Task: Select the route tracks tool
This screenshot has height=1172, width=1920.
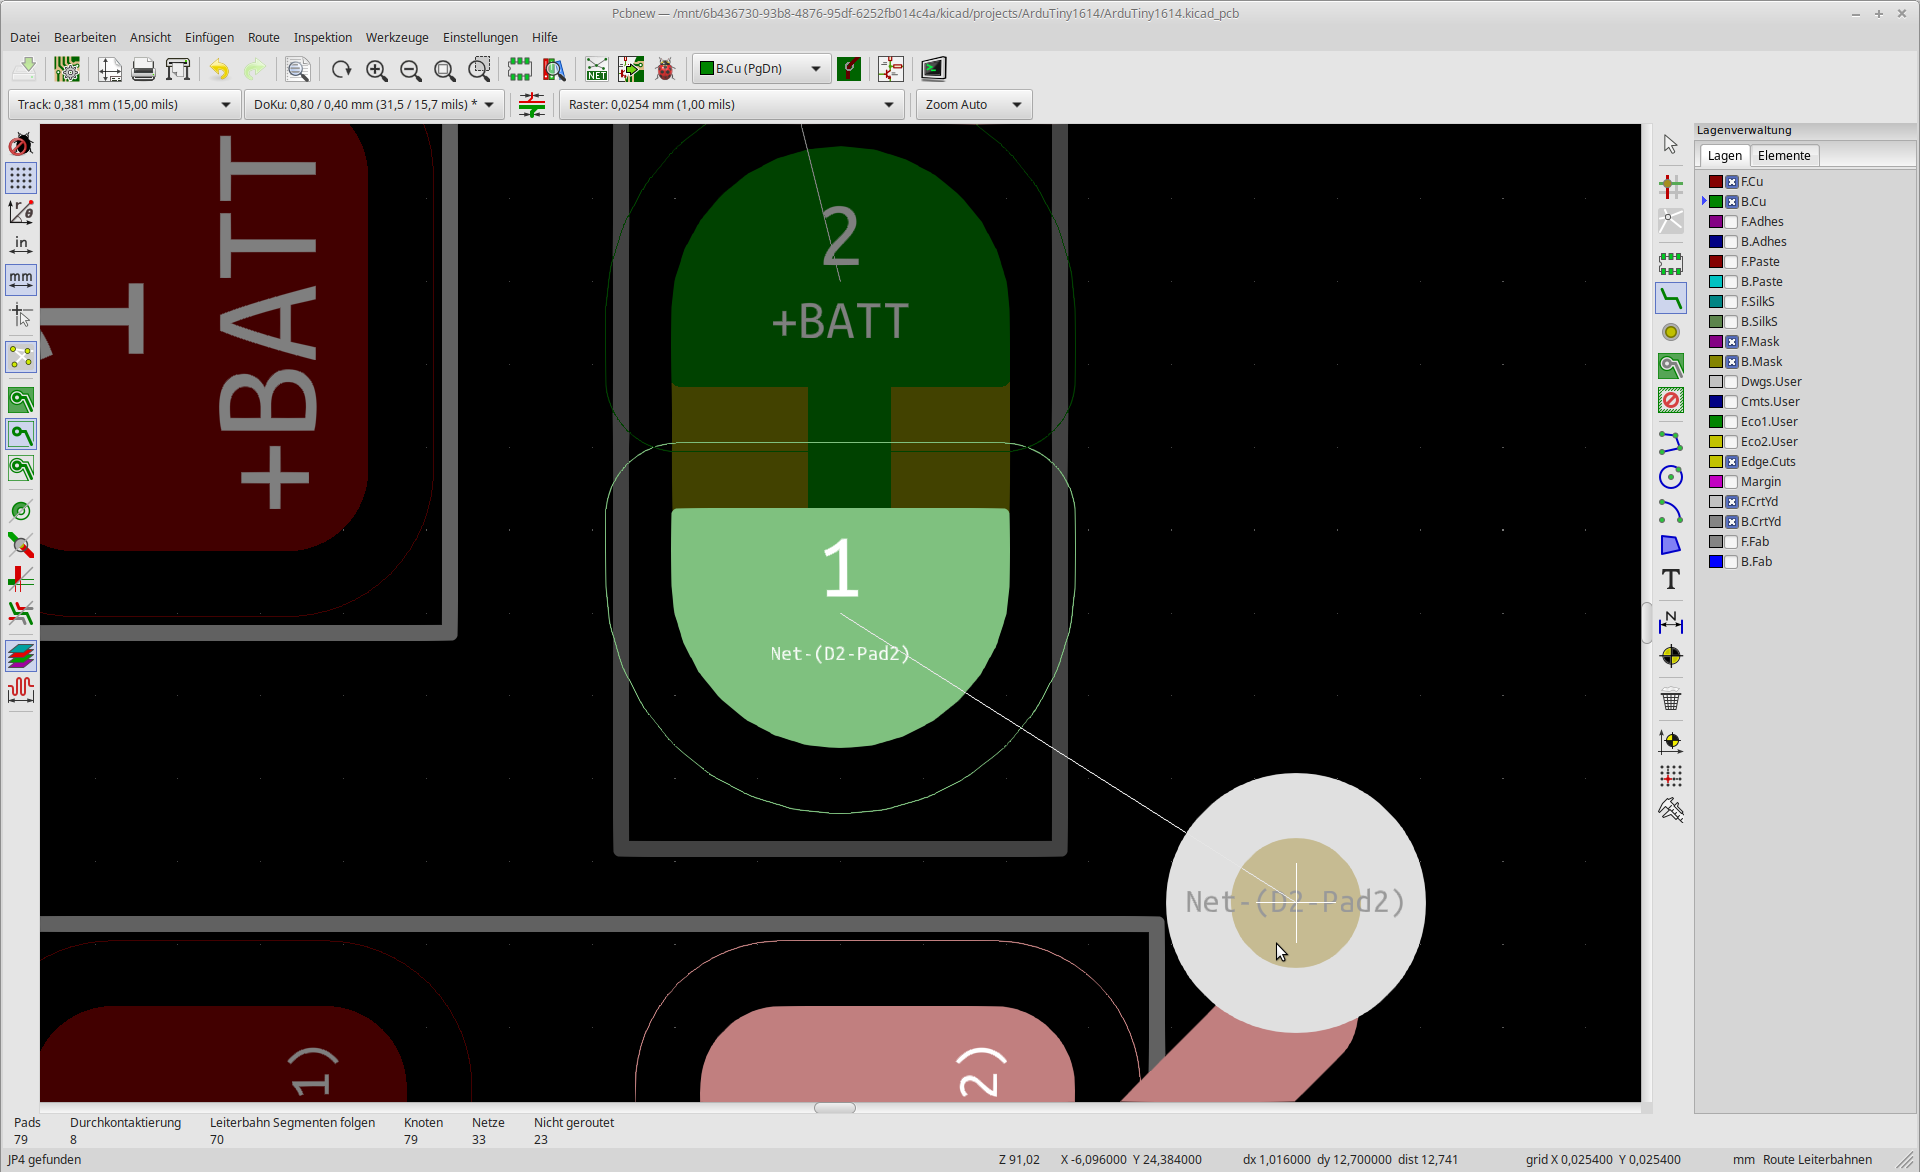Action: pos(1671,298)
